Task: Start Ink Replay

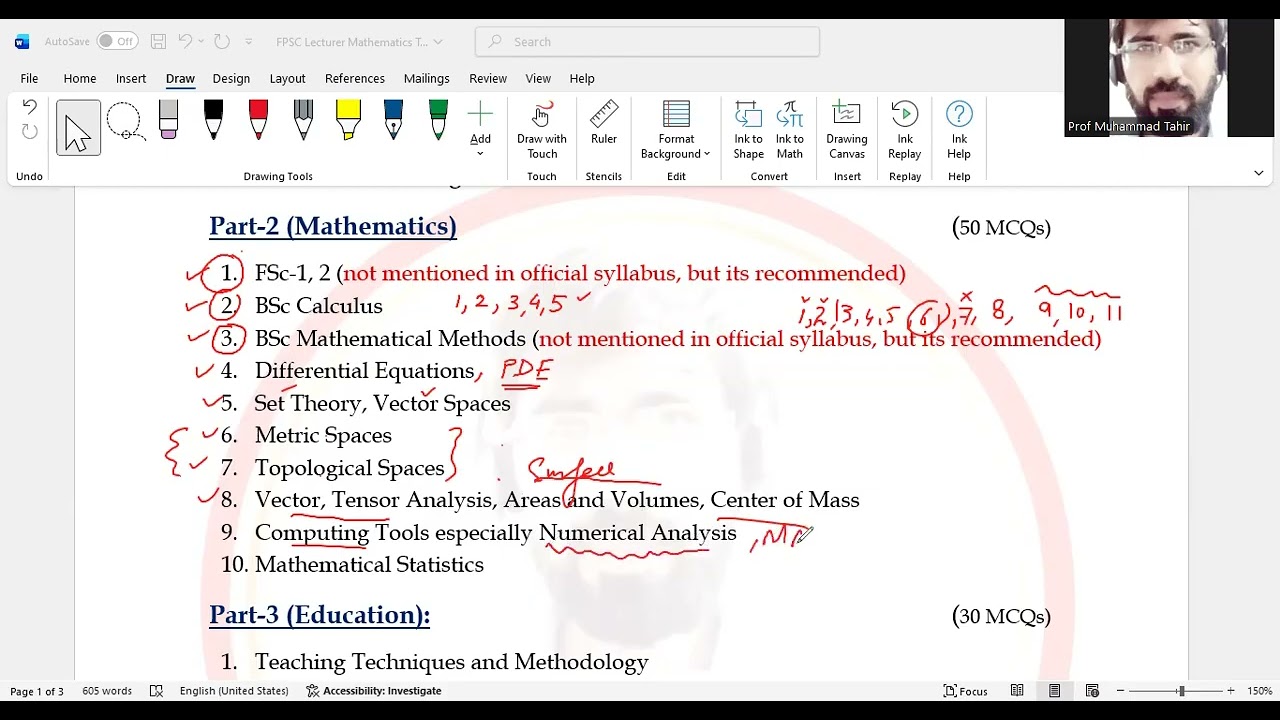Action: click(905, 130)
